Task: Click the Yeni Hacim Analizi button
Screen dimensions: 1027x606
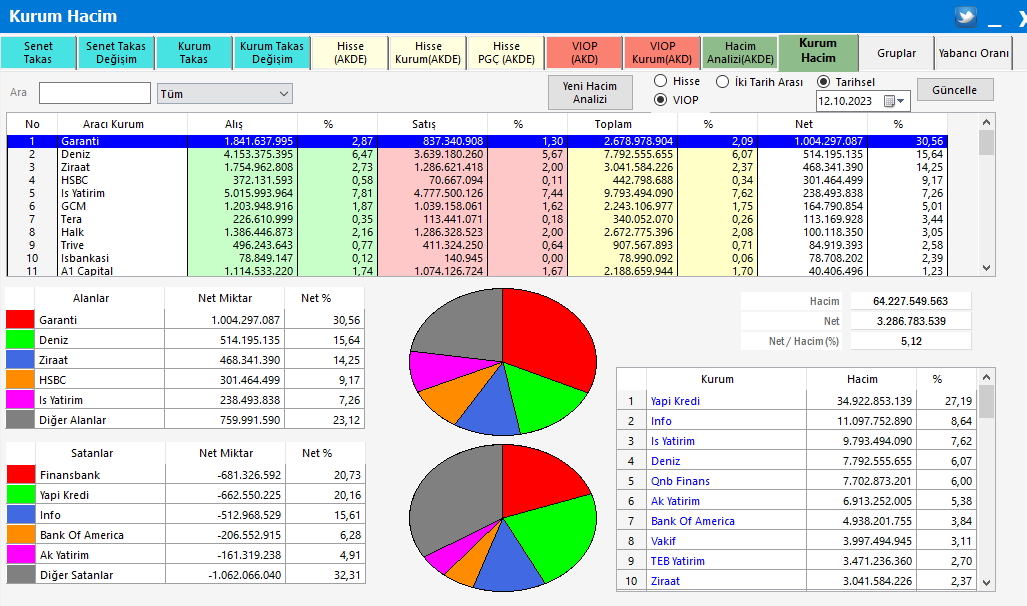Action: click(x=590, y=92)
